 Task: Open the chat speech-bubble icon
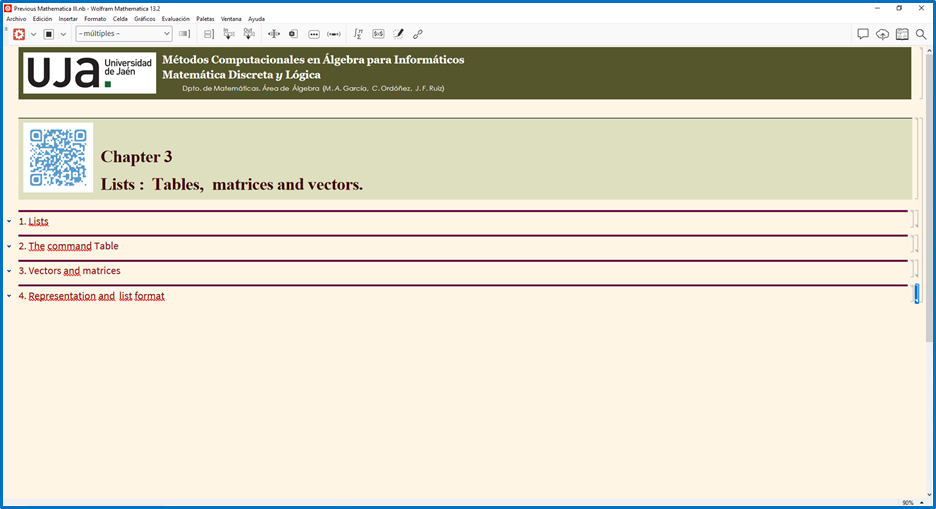click(863, 34)
